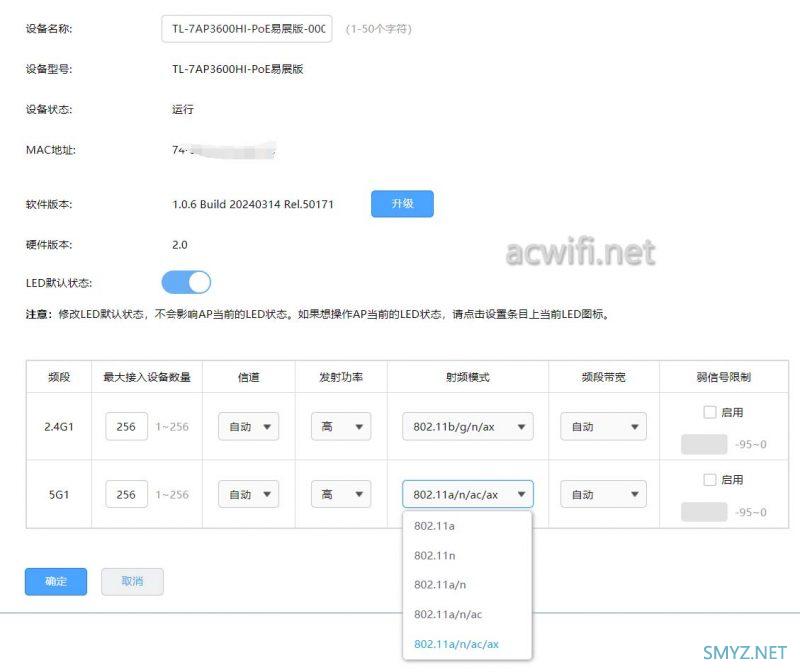Select 802.11n from the mode list
Screen dimensions: 800x672
coord(434,556)
